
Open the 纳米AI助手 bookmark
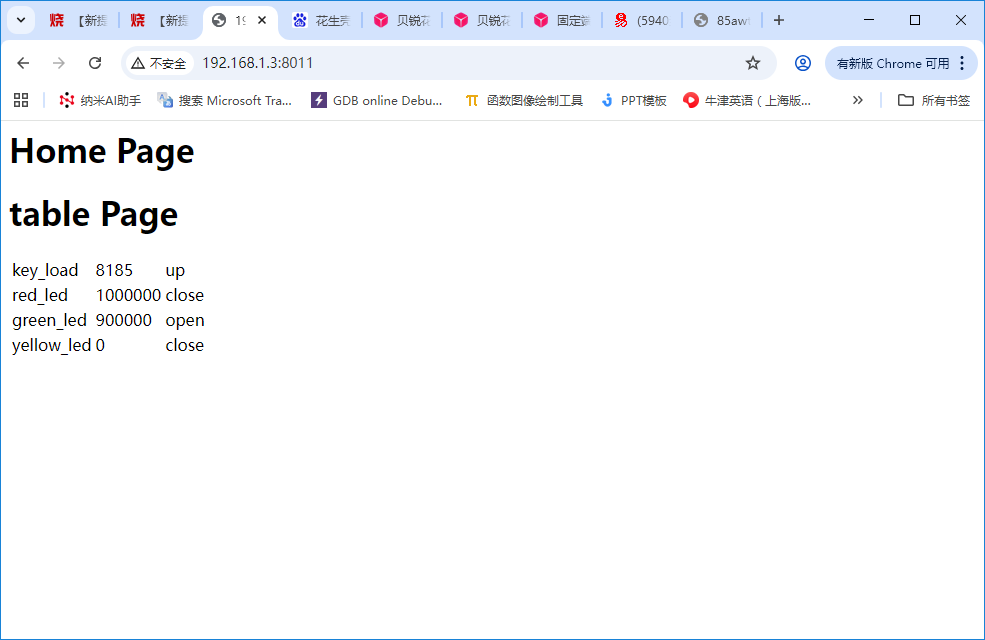(x=100, y=100)
